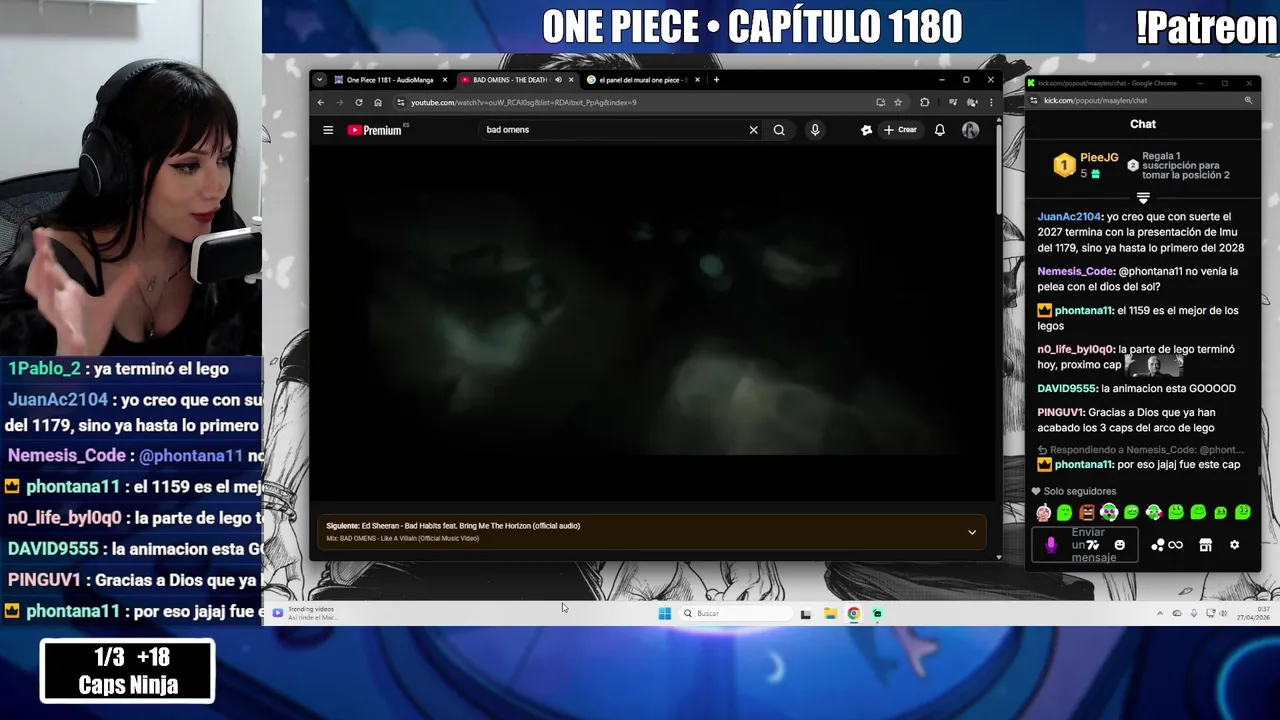The image size is (1280, 720).
Task: Show hidden system tray icons chevron
Action: coord(1160,613)
